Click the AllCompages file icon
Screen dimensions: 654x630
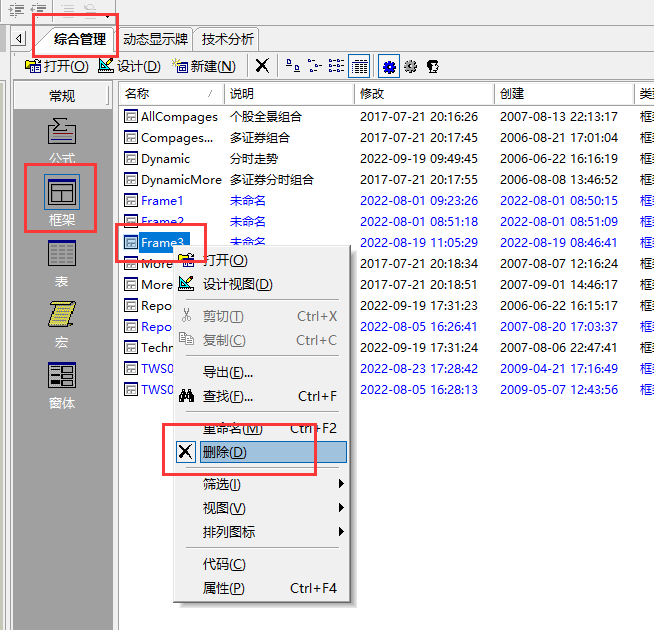[x=131, y=116]
